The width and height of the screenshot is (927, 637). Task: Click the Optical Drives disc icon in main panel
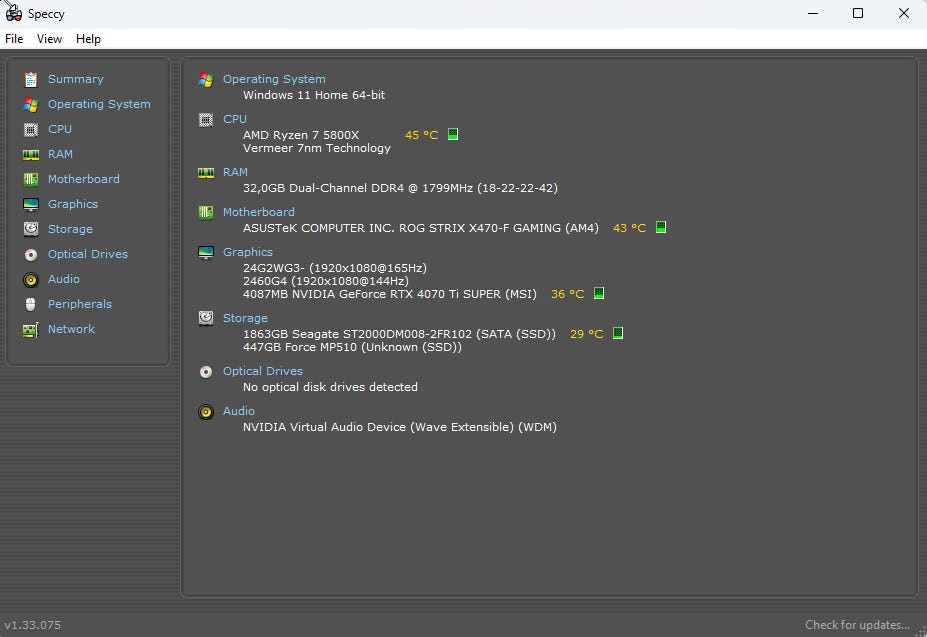pyautogui.click(x=206, y=371)
